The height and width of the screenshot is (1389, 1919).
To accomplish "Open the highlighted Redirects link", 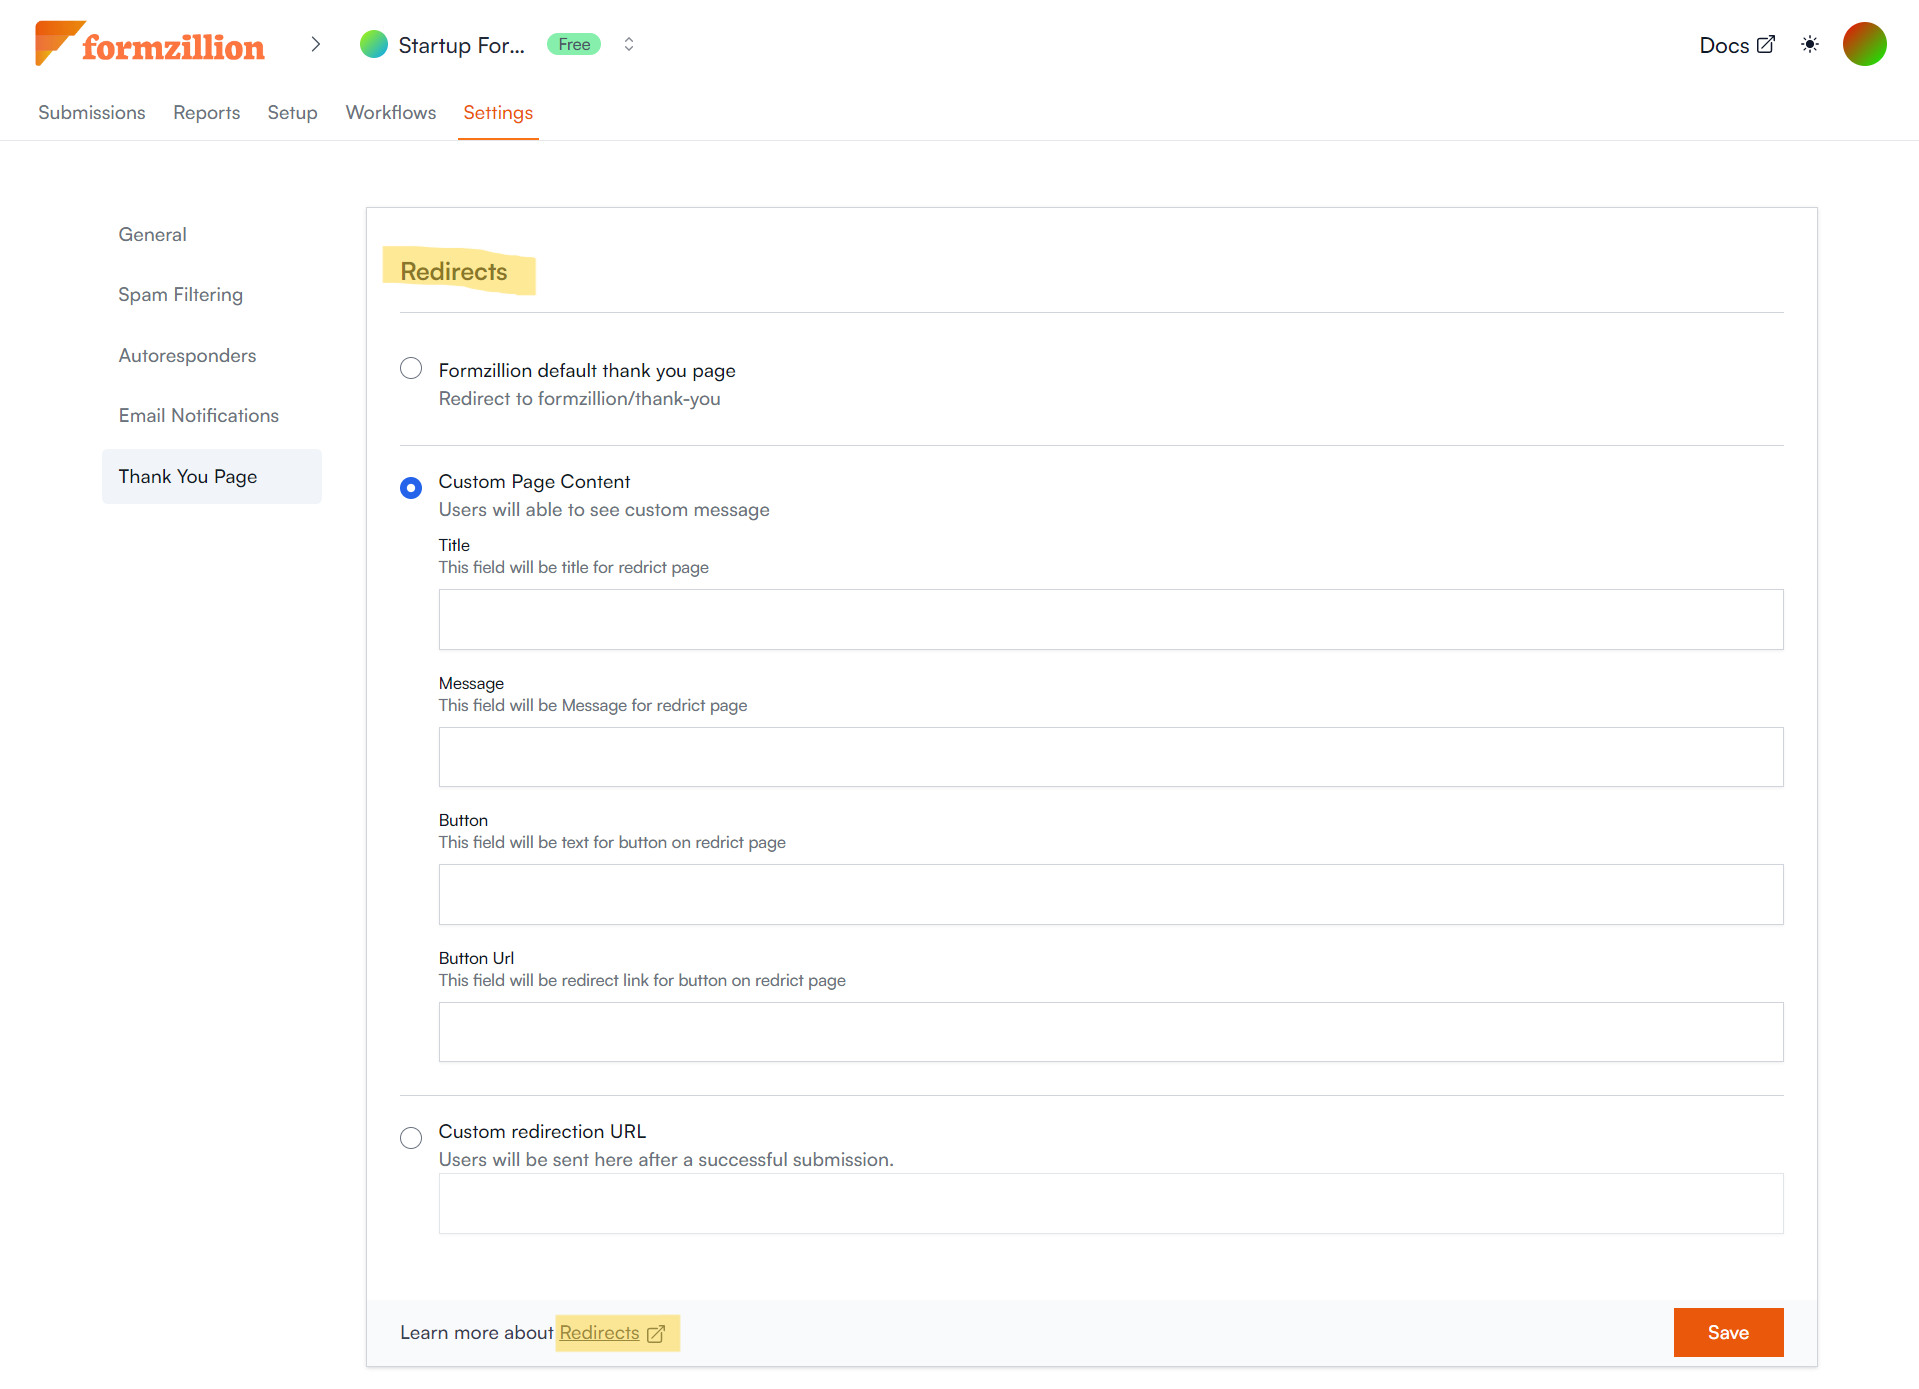I will point(600,1332).
